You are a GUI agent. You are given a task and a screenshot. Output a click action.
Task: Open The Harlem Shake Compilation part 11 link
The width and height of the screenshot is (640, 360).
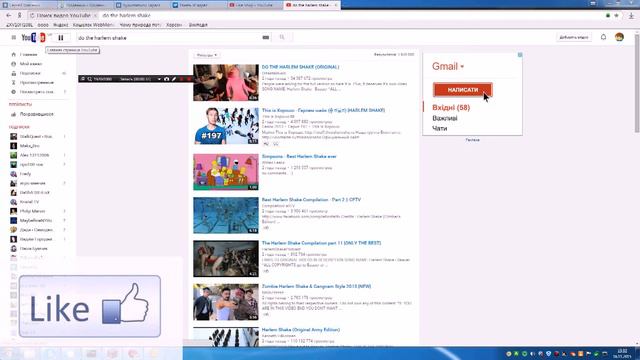tap(322, 243)
